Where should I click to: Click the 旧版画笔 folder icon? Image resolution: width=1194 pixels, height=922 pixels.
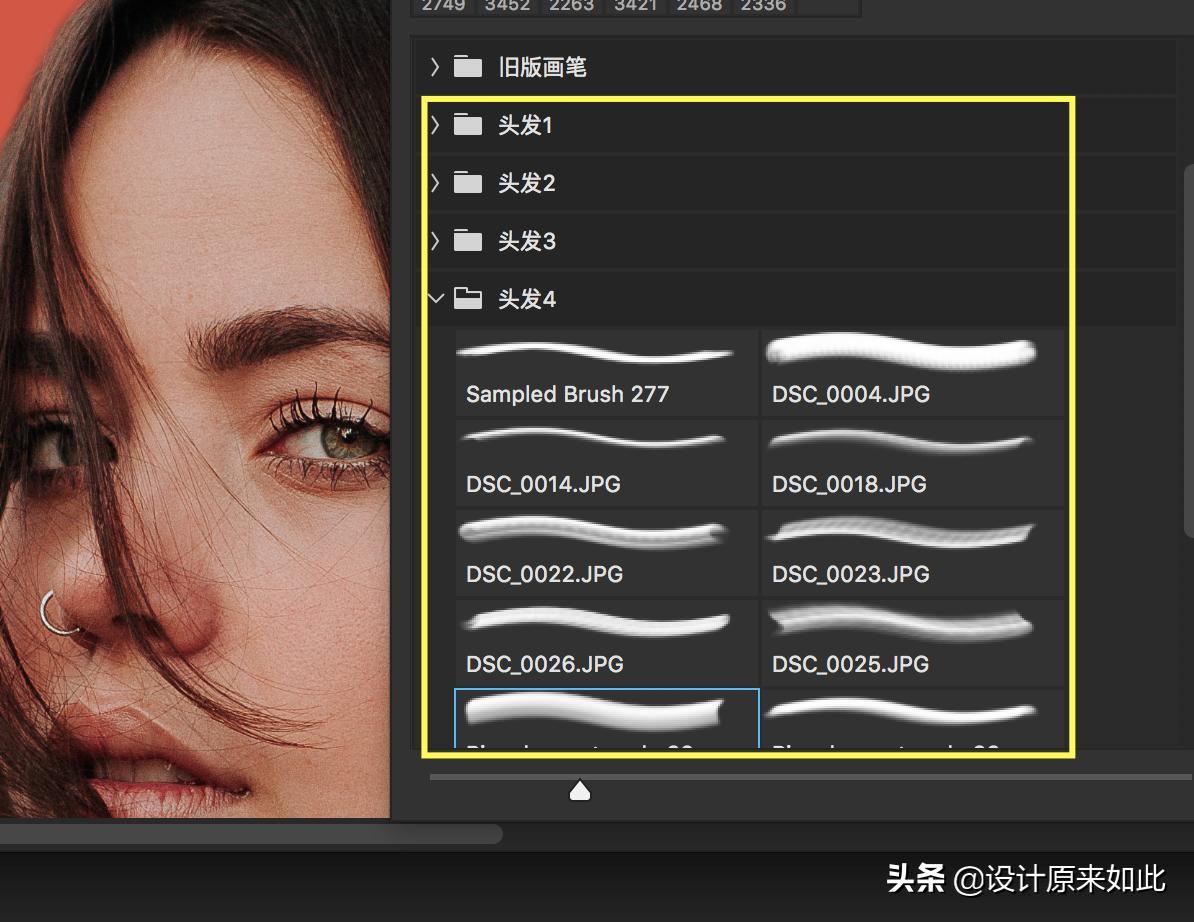coord(467,67)
